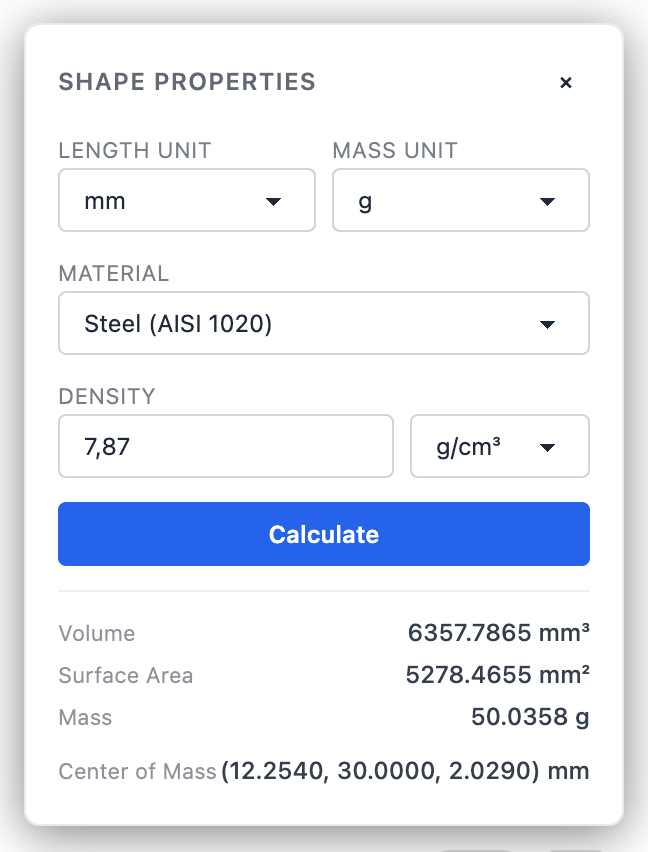Close the Shape Properties dialog

click(565, 83)
